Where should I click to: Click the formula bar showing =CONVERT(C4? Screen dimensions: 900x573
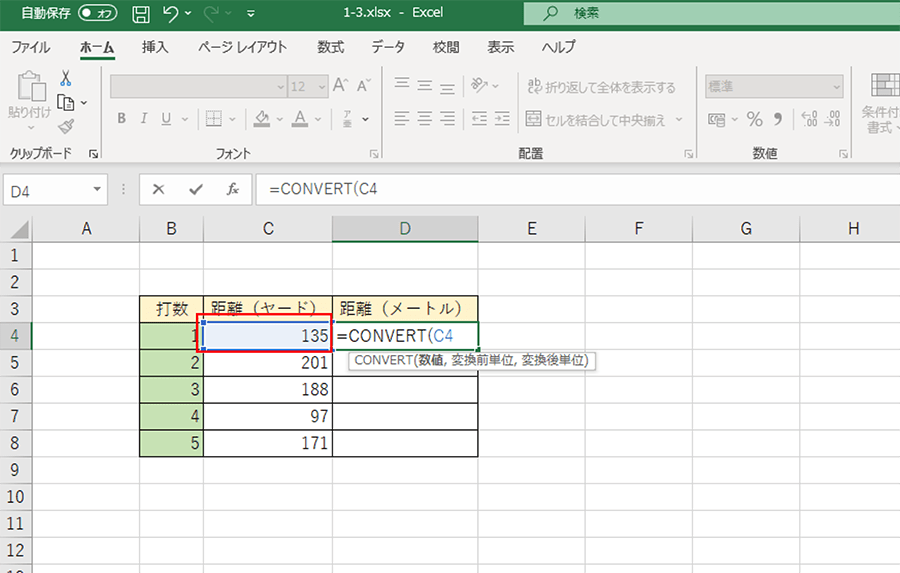[577, 189]
